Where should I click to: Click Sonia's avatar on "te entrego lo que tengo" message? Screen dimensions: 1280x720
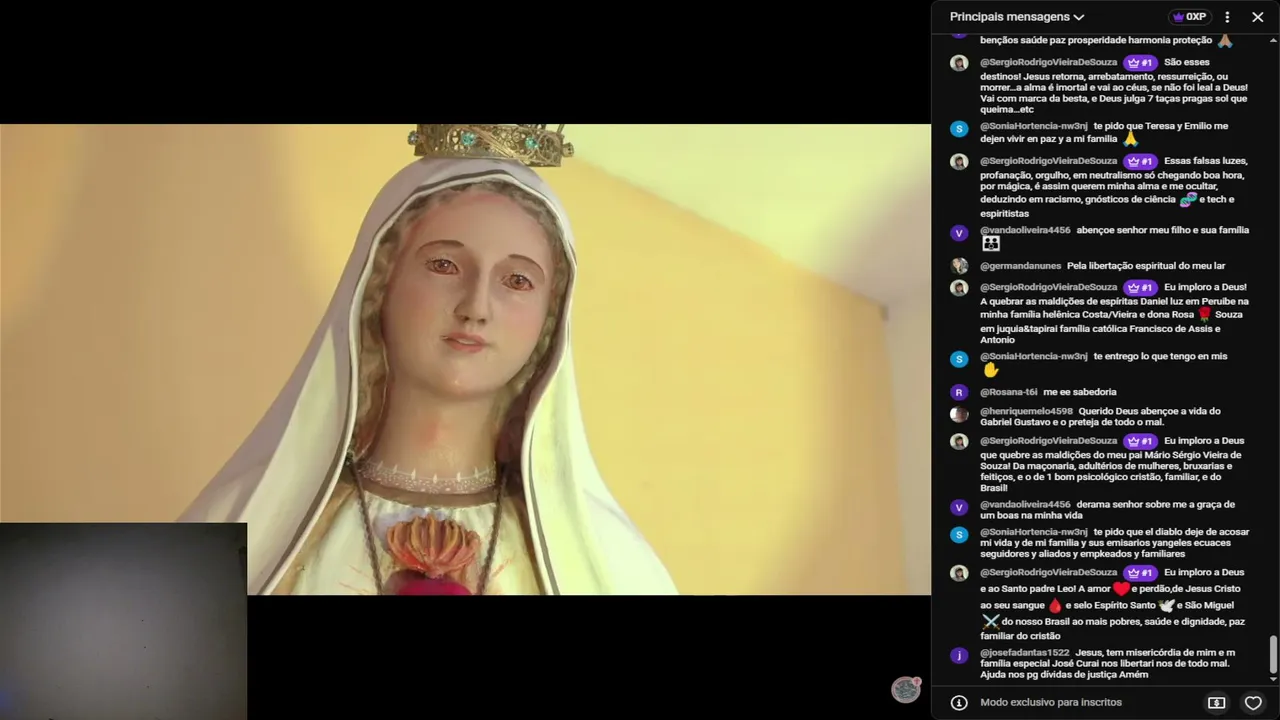point(959,358)
